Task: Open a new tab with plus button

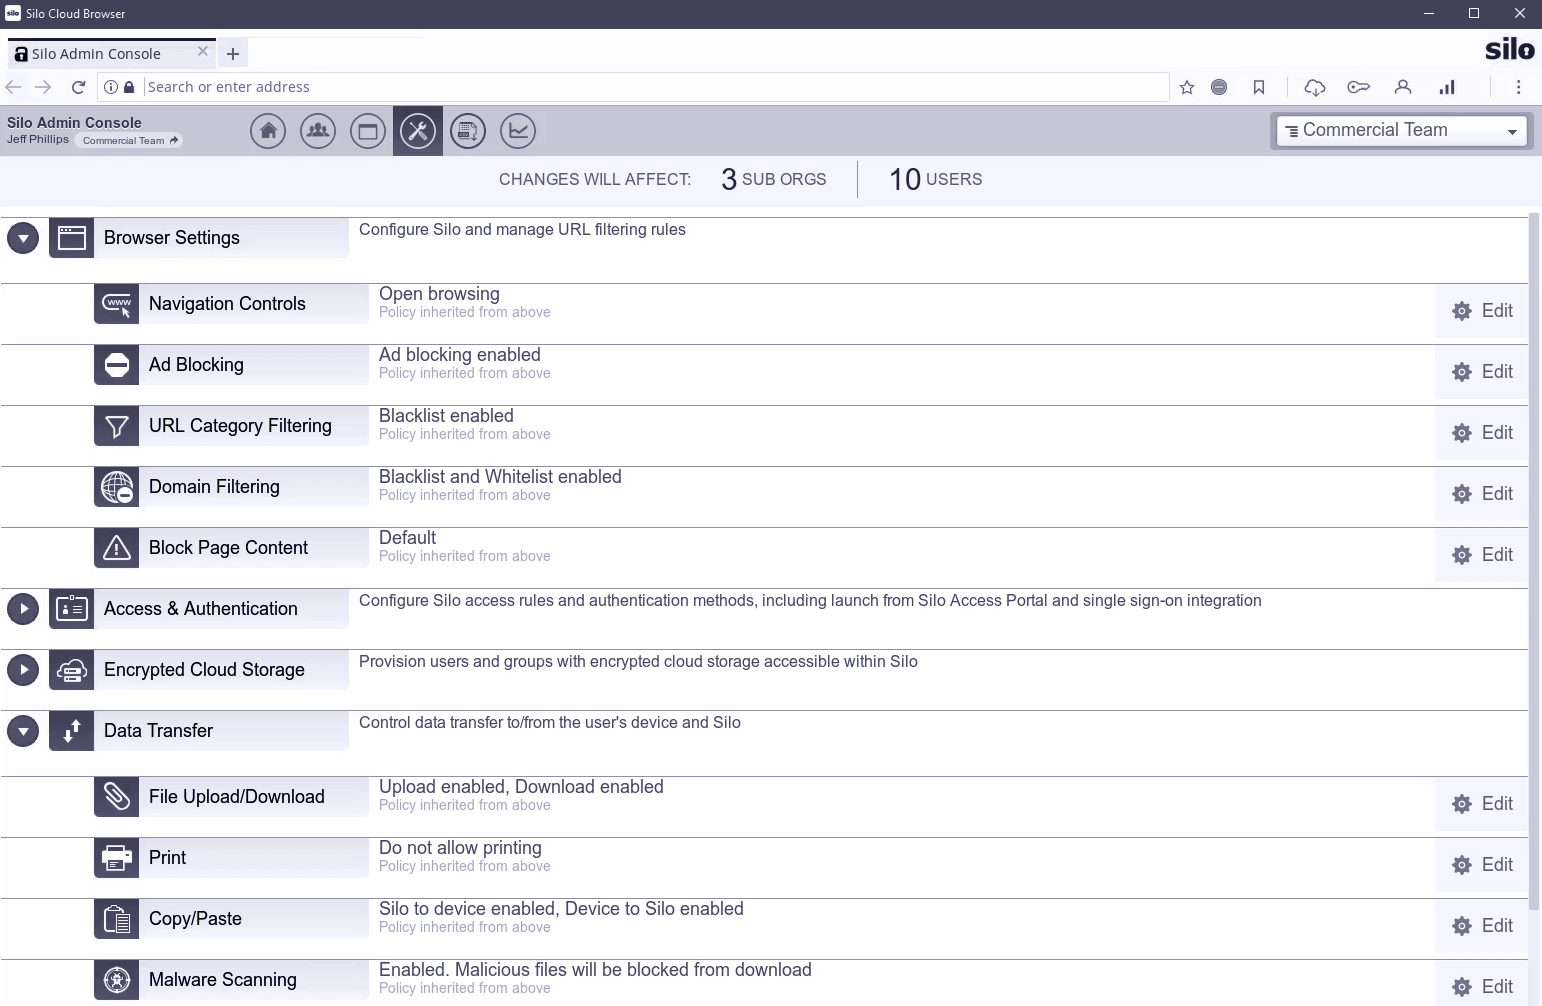Action: [x=233, y=54]
